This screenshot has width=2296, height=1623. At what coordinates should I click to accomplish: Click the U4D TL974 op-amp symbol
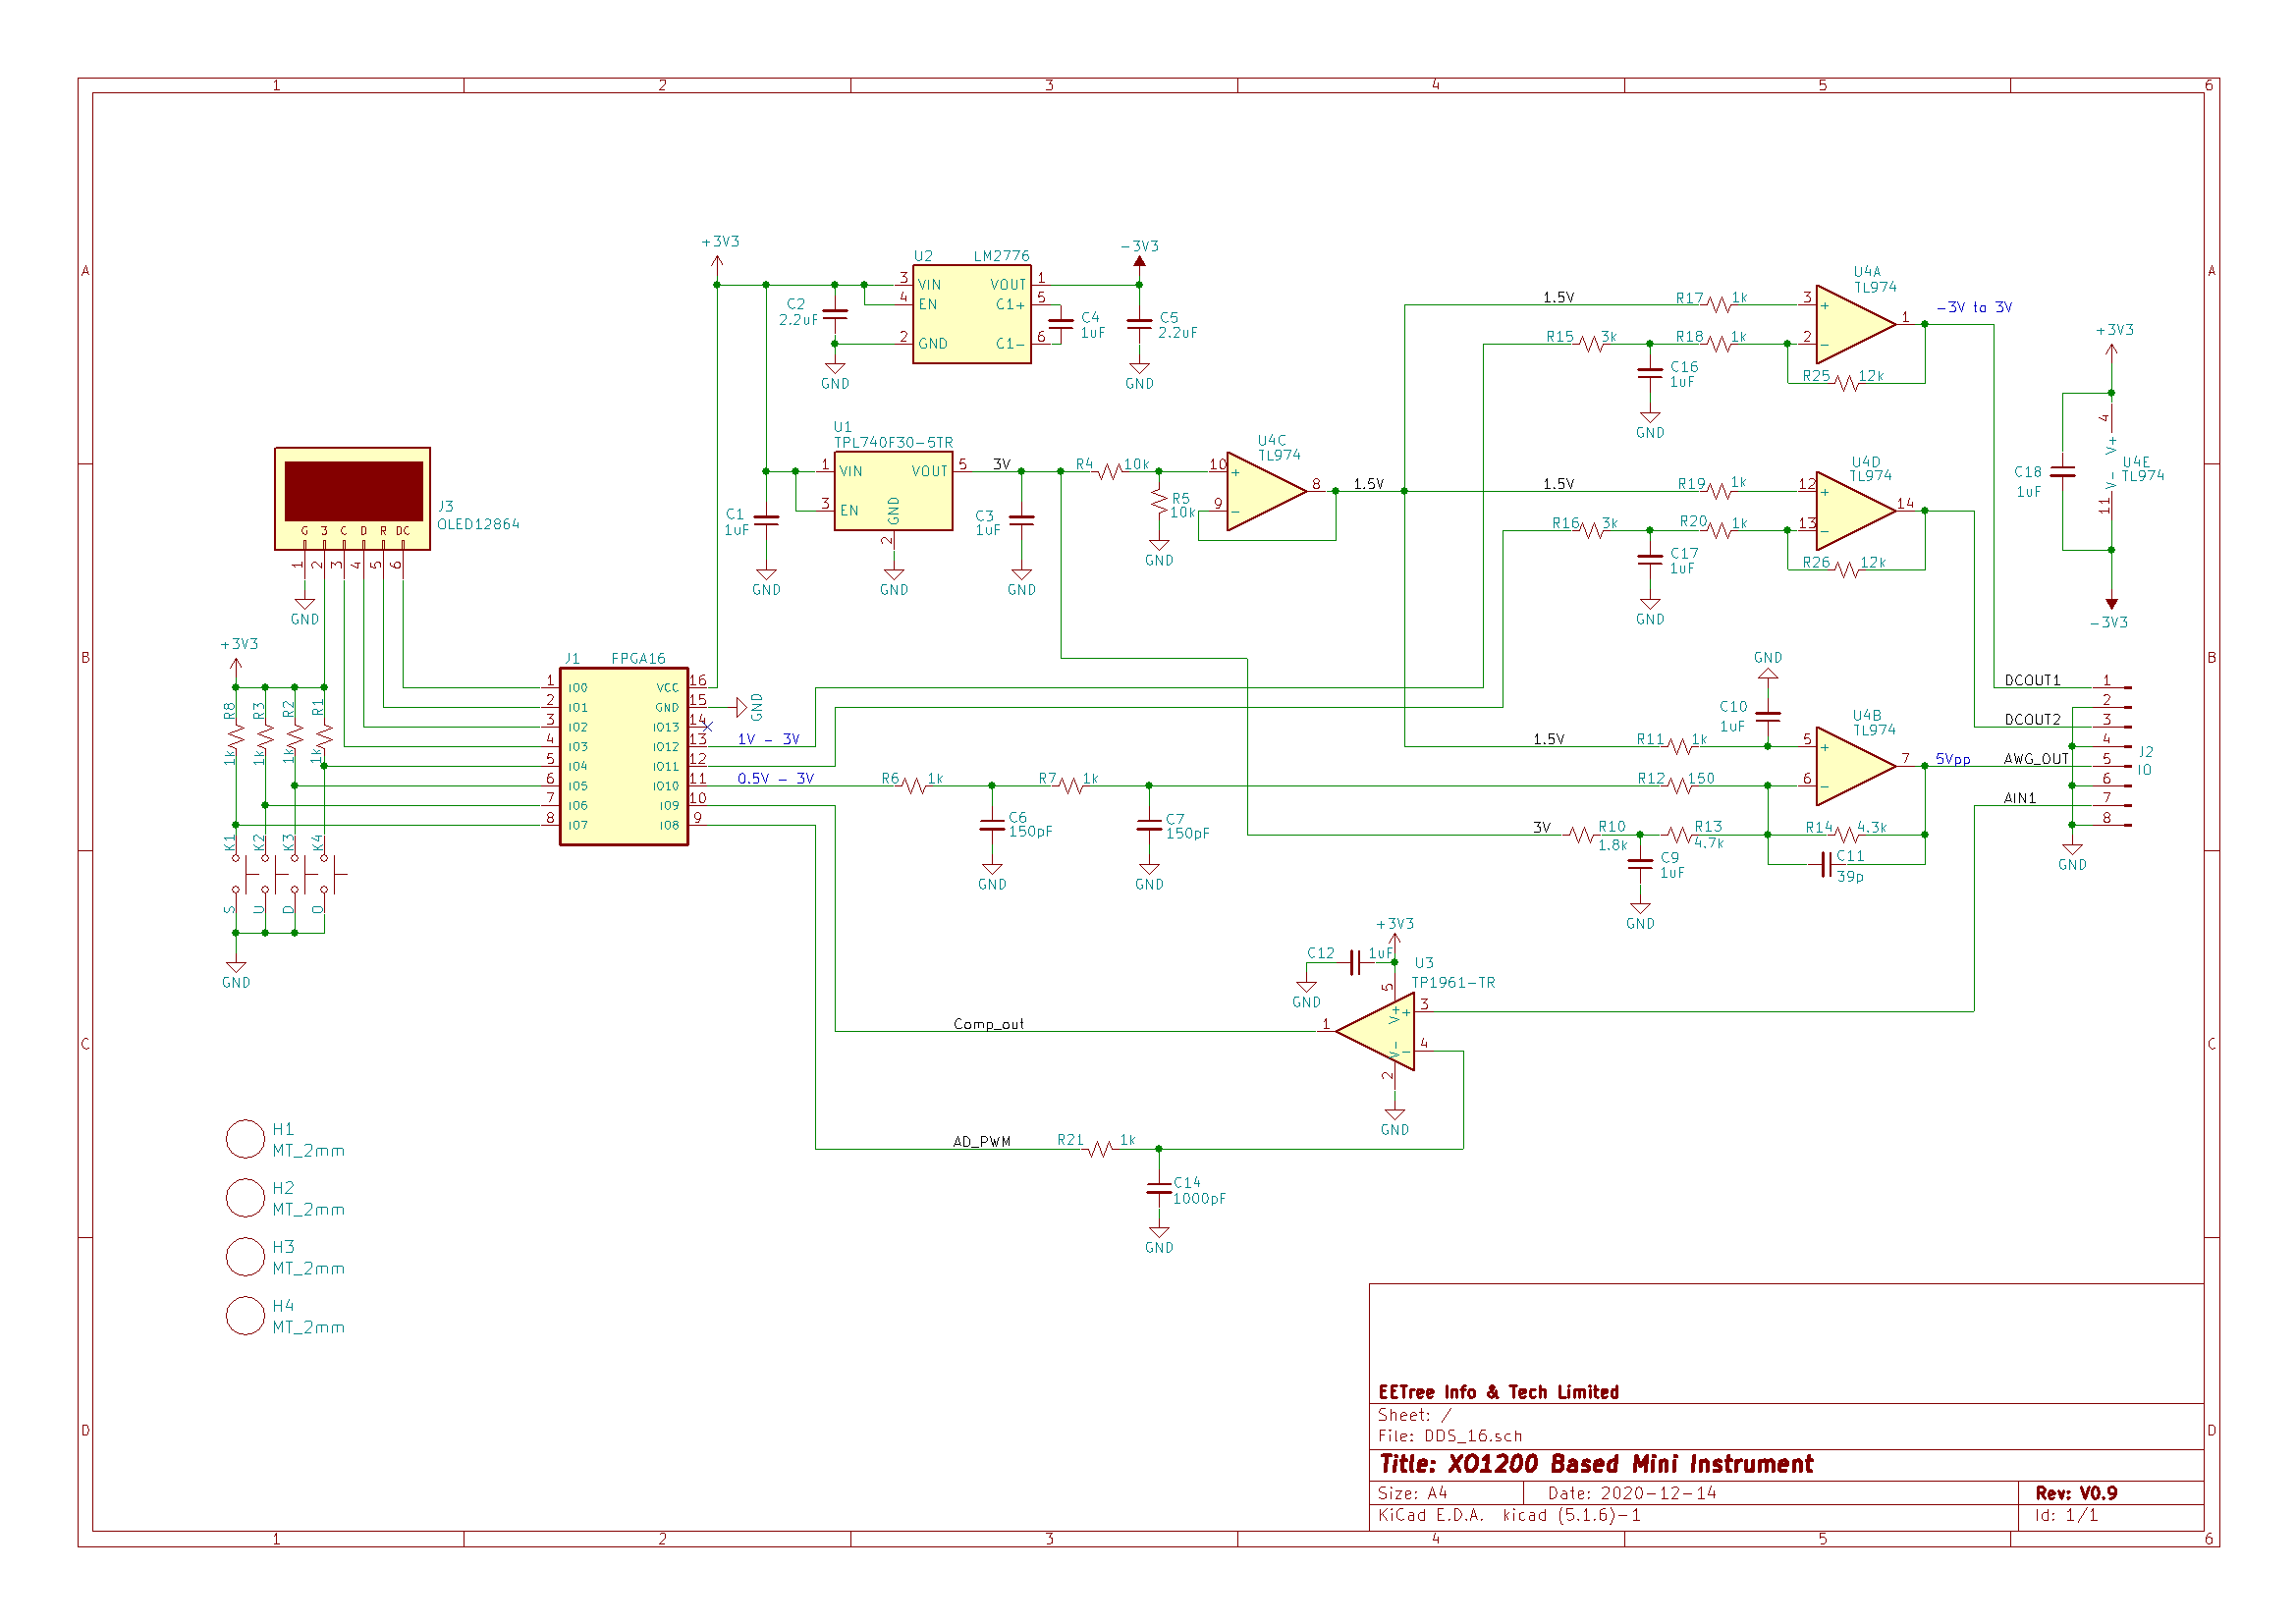(1855, 511)
